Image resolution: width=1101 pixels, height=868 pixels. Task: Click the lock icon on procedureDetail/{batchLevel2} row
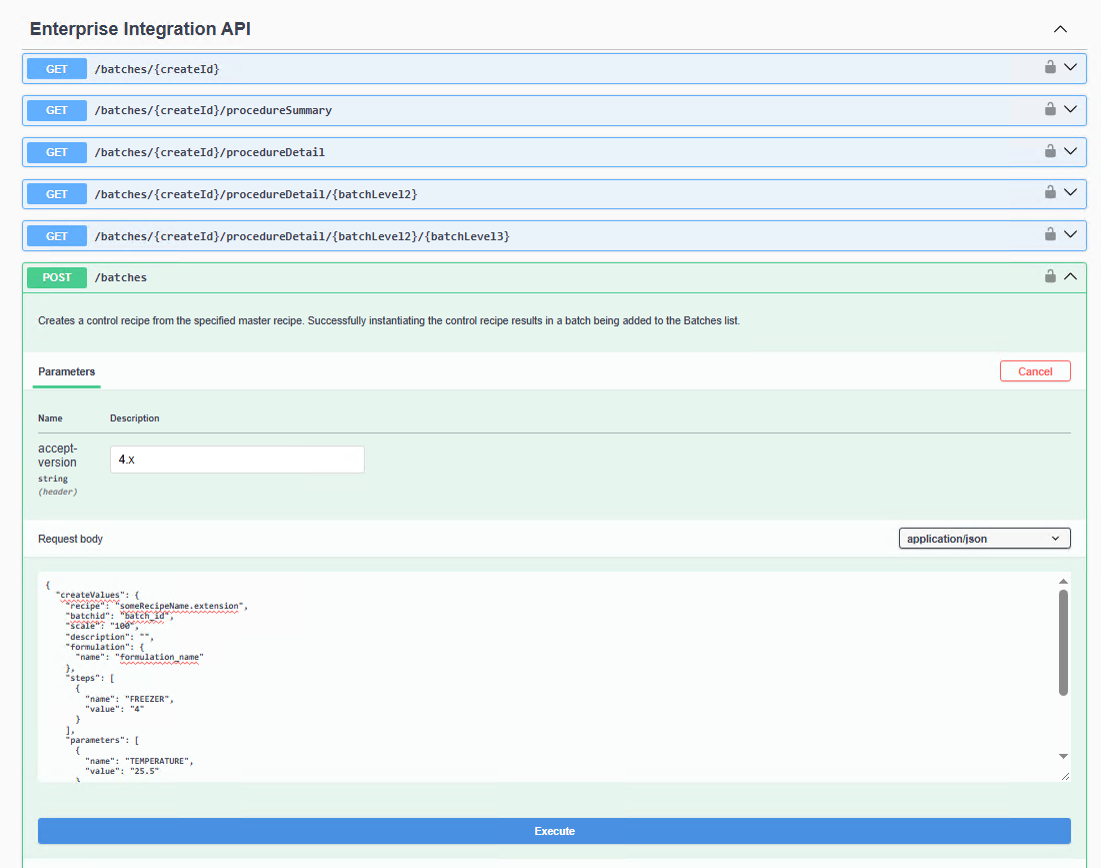[x=1050, y=192]
